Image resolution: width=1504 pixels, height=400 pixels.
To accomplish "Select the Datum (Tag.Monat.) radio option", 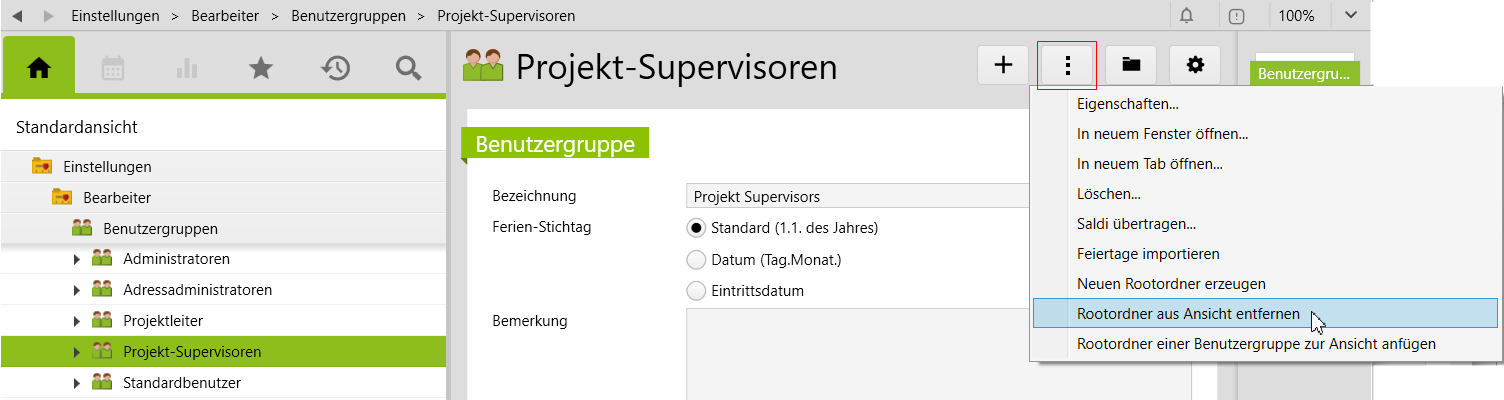I will (x=697, y=260).
